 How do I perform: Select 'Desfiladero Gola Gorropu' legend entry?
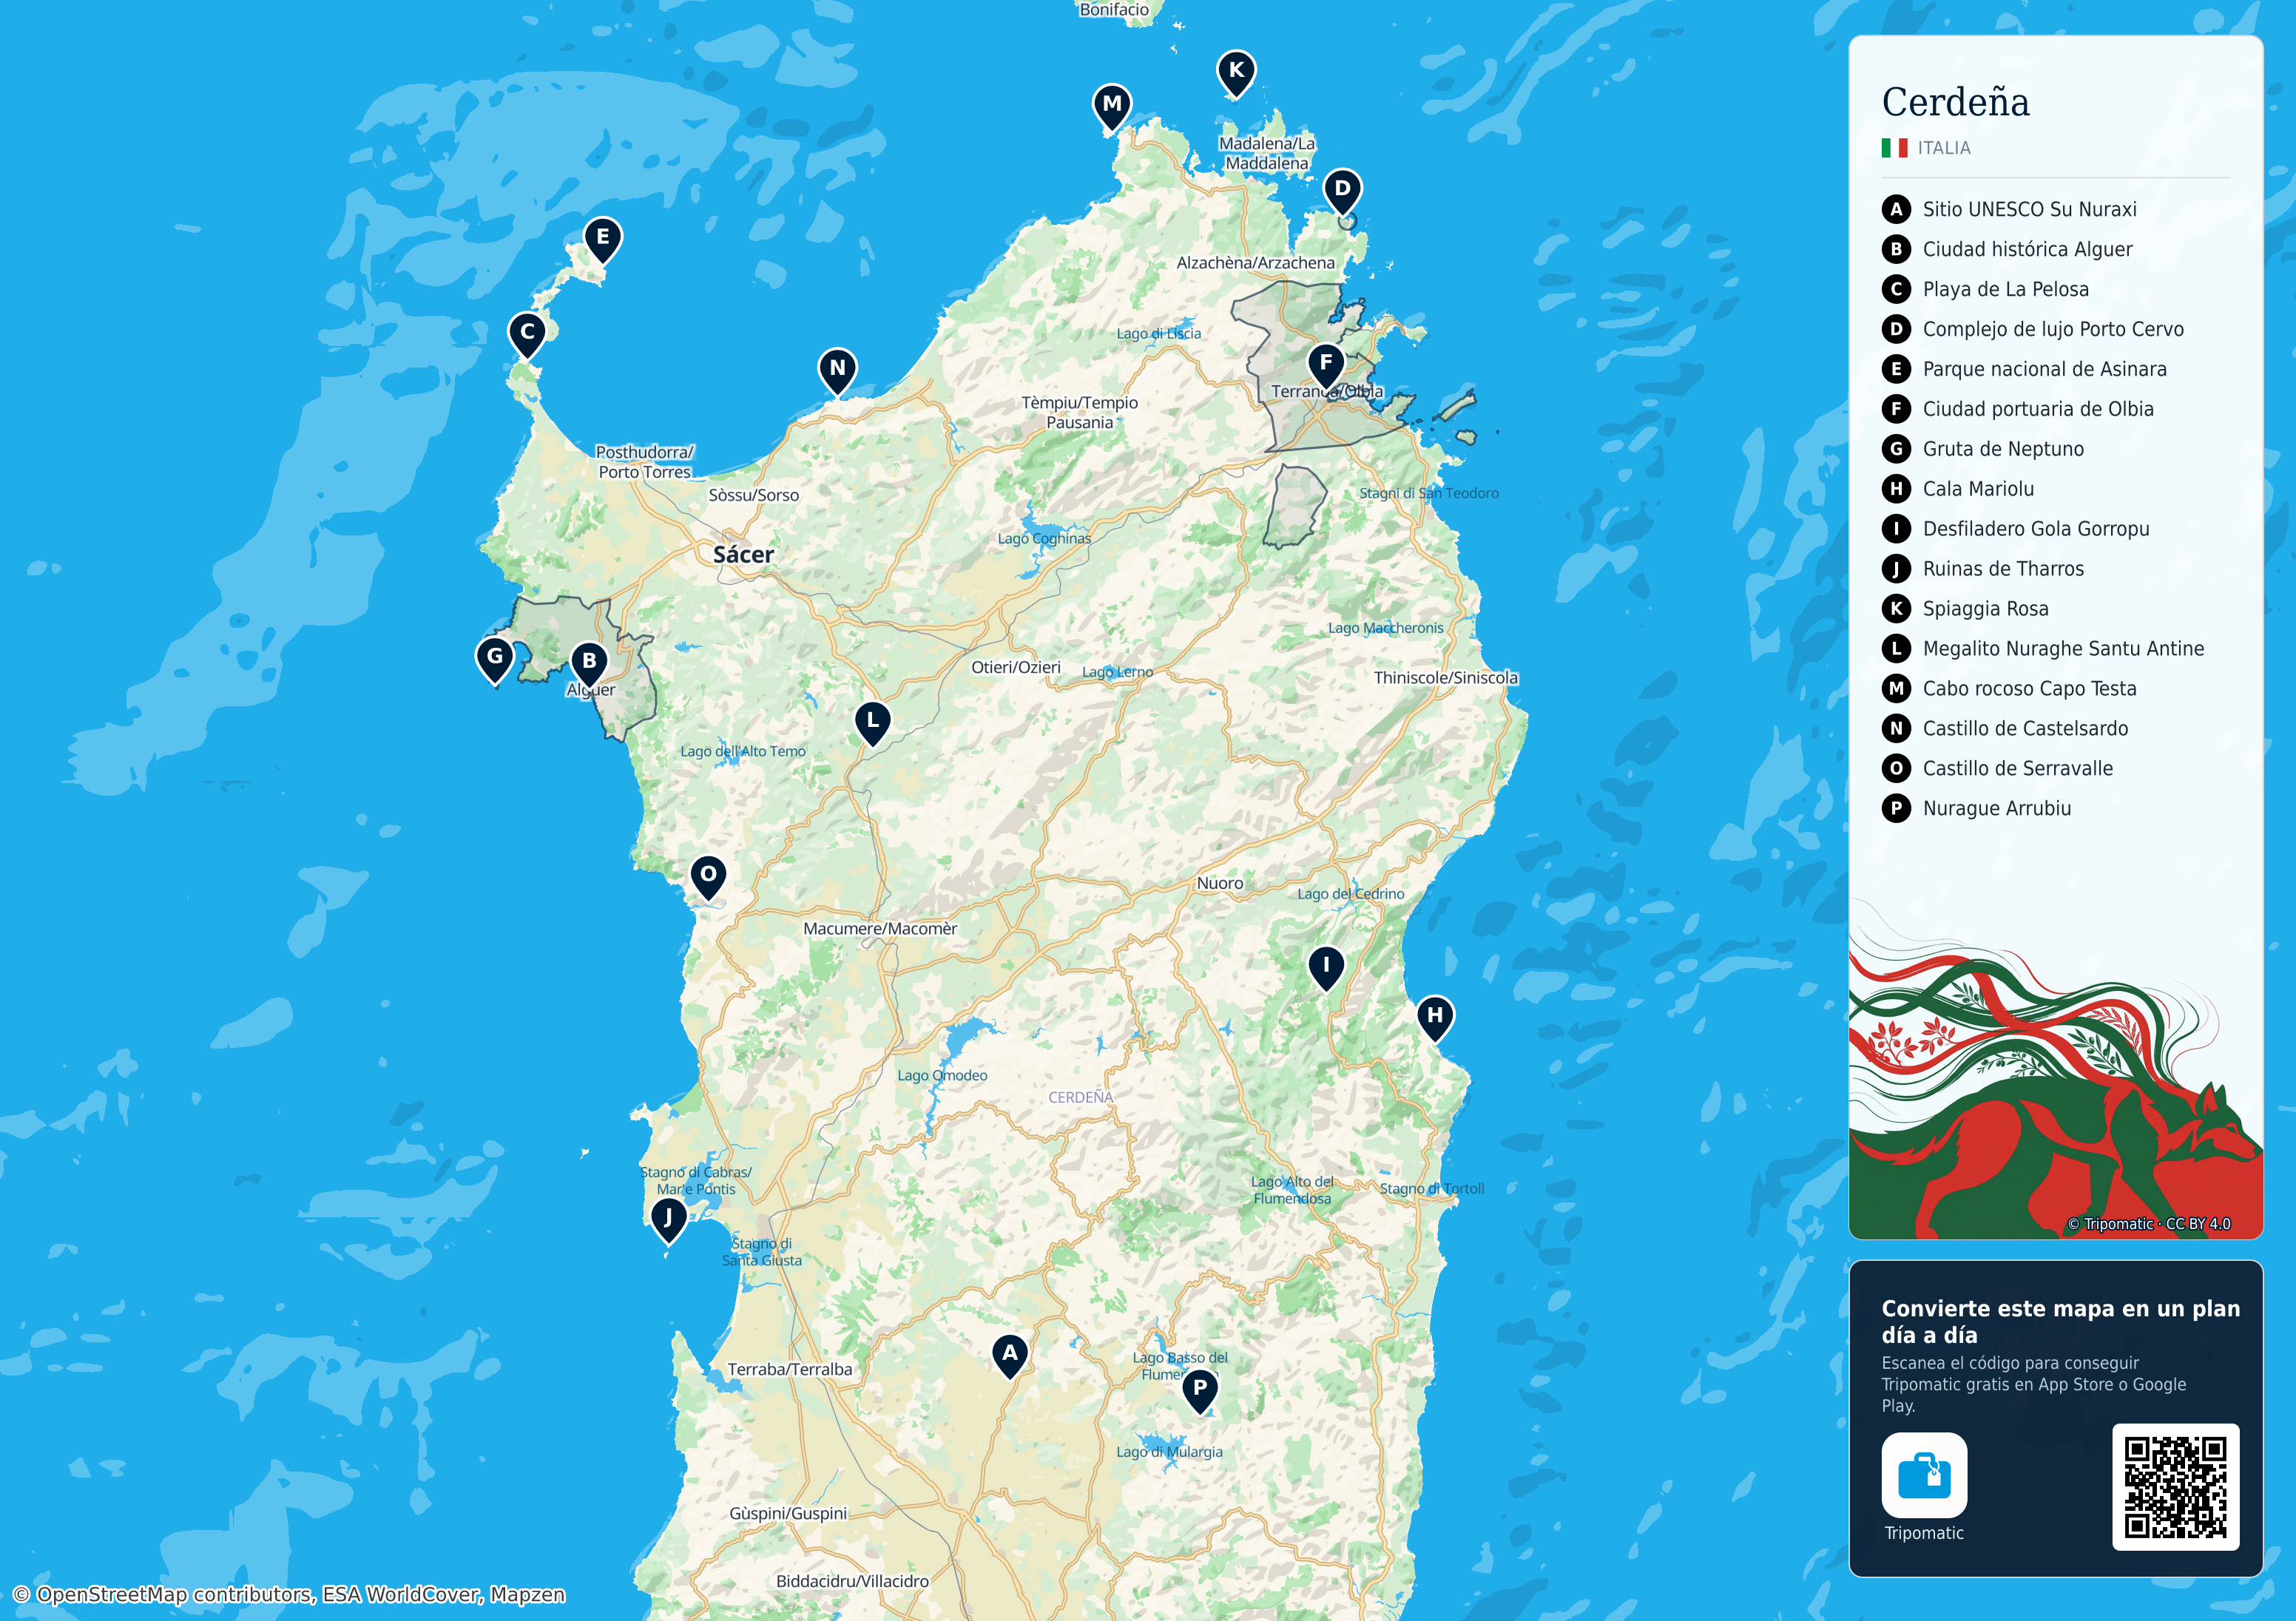2036,529
